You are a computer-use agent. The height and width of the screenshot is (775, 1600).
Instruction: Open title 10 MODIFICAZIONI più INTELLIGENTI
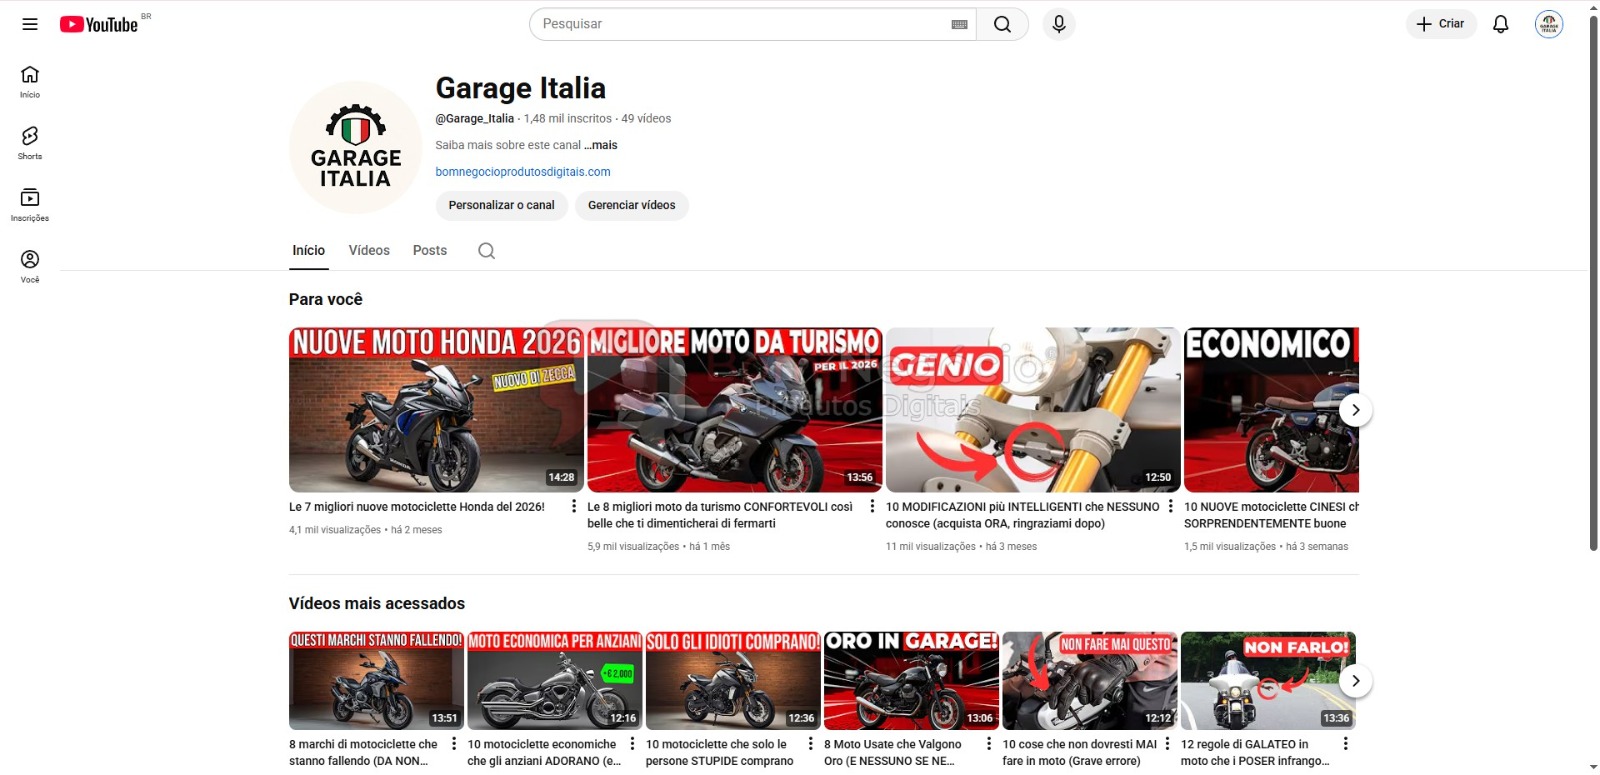pos(1022,515)
